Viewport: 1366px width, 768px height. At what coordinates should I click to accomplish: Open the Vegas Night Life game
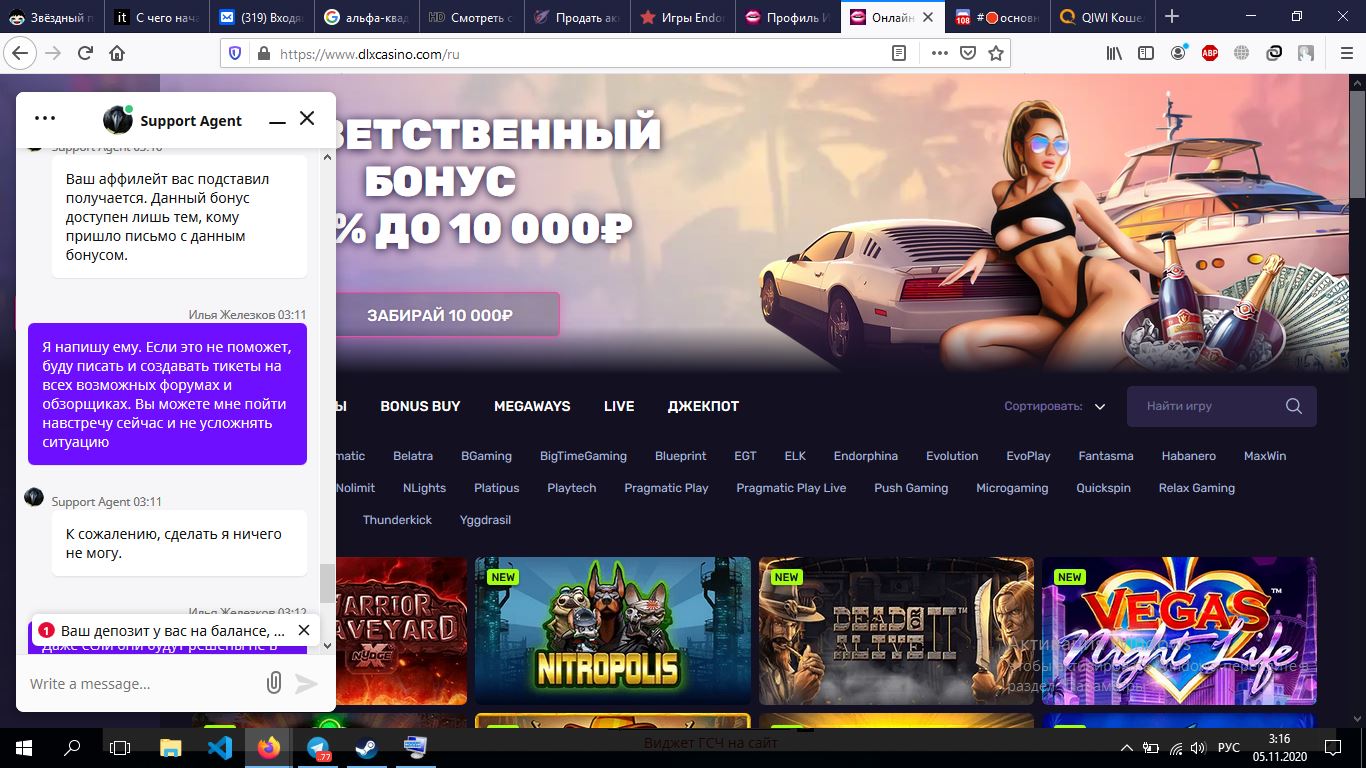click(x=1180, y=631)
